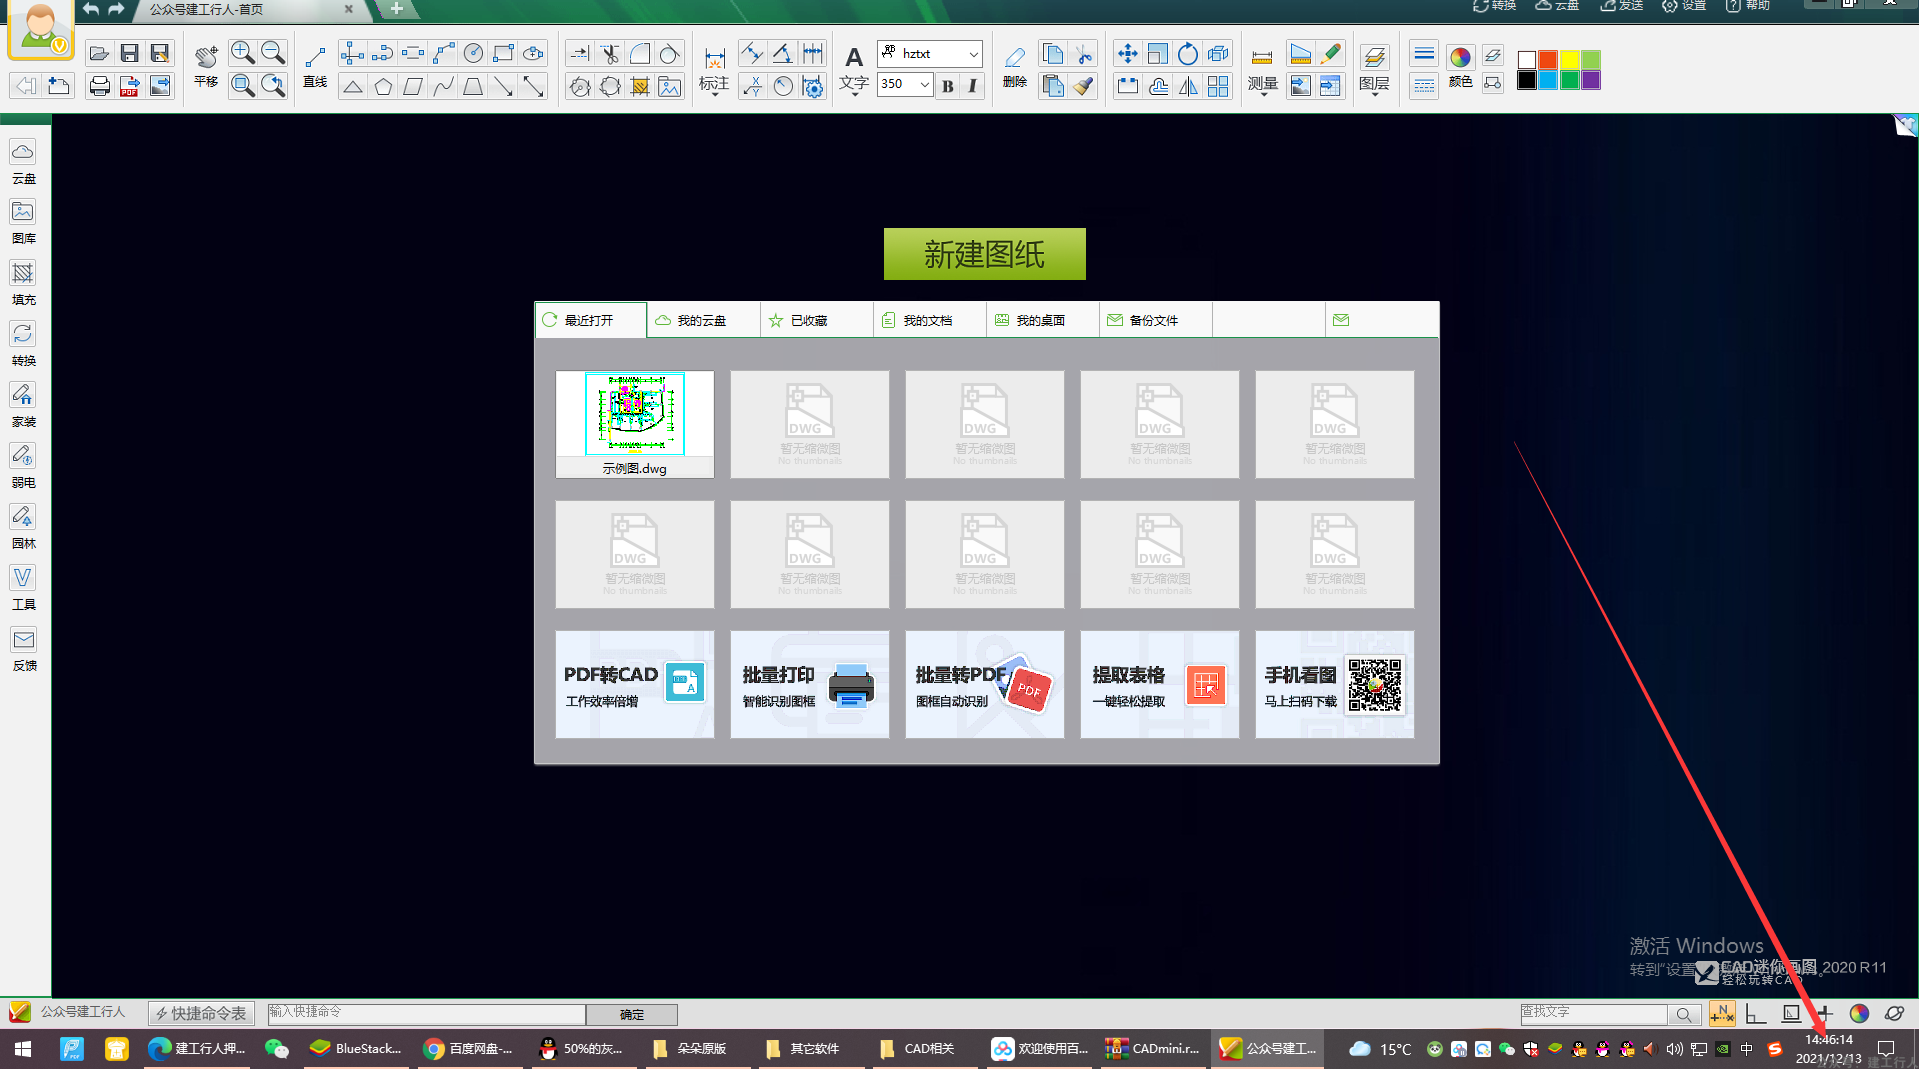Switch to My Cloud Disk (我的云盘) tab
The image size is (1919, 1069).
(704, 320)
